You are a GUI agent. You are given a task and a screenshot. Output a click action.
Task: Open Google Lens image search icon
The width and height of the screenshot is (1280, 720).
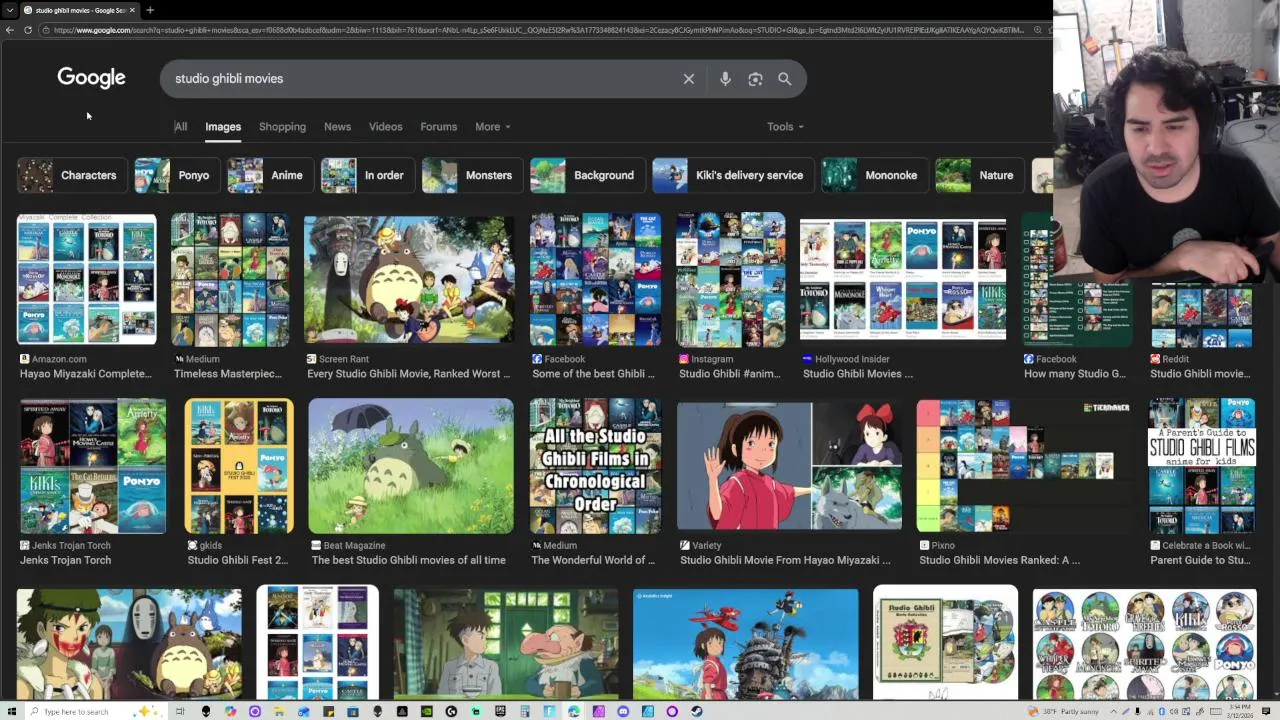(x=755, y=79)
